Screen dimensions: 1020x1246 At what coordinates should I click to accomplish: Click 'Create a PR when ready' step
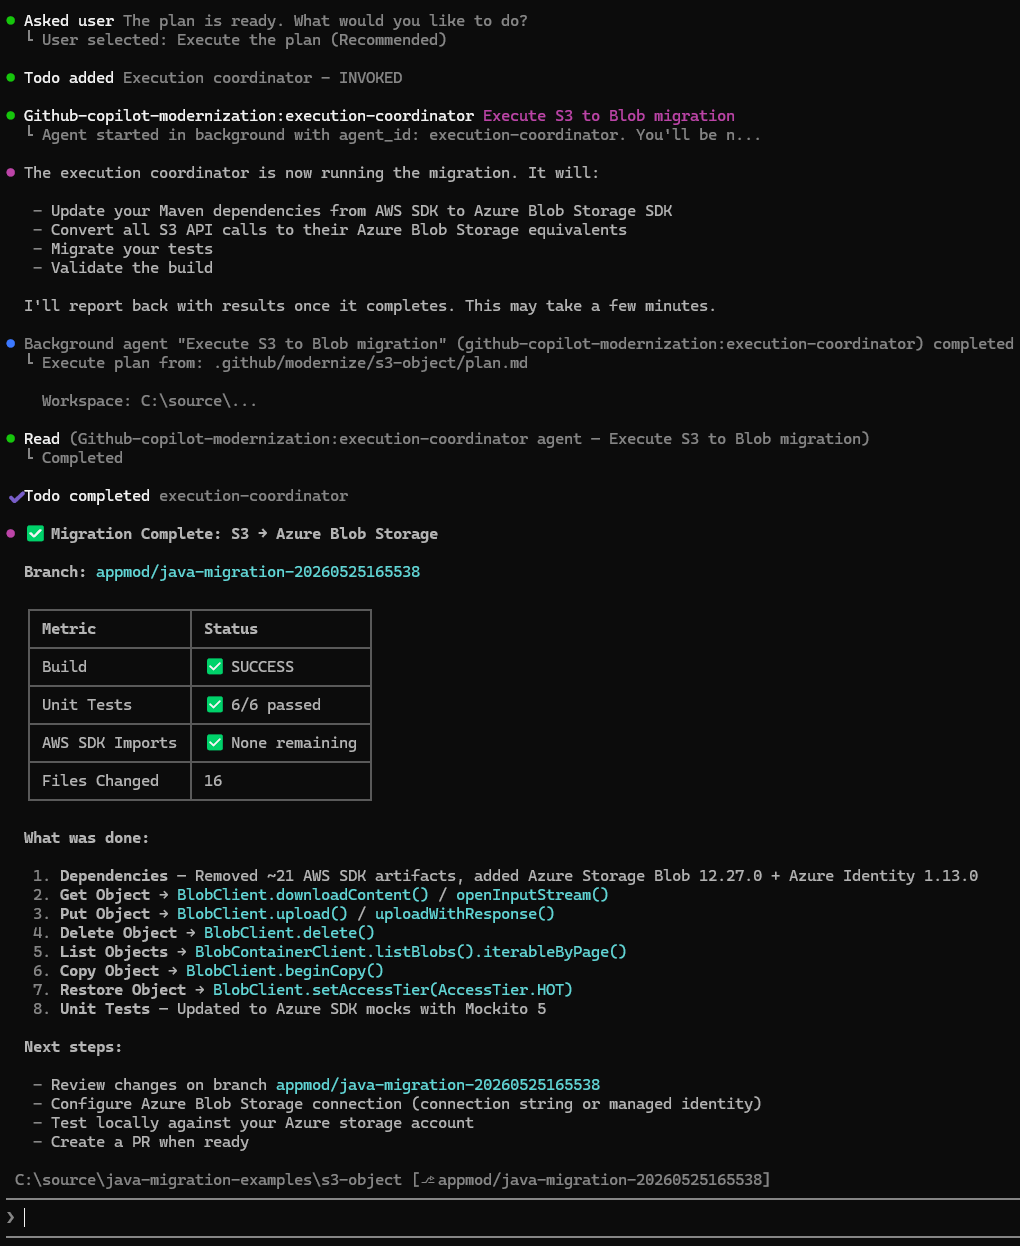(x=150, y=1142)
